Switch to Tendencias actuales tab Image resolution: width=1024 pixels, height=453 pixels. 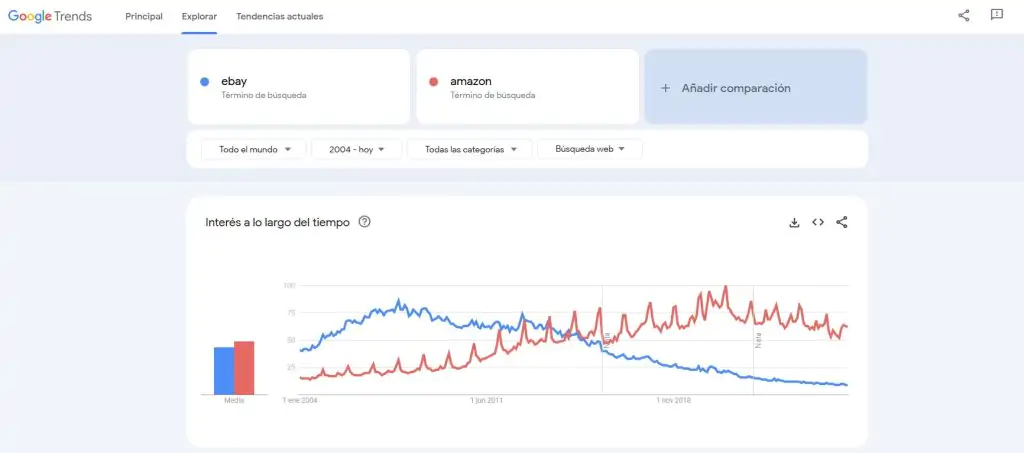tap(280, 16)
